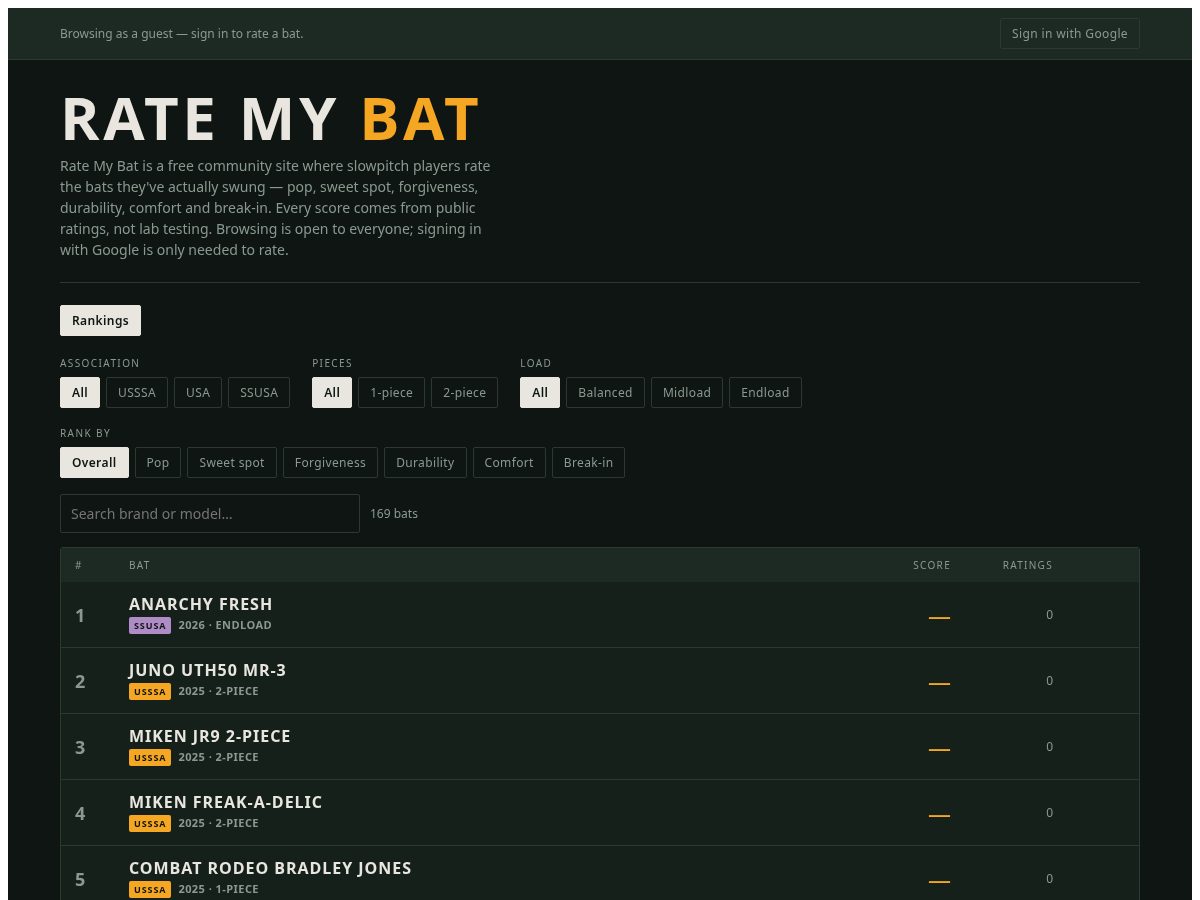Click the USSSA badge on Miken JR9 2-Piece
The width and height of the screenshot is (1200, 900).
[x=150, y=758]
